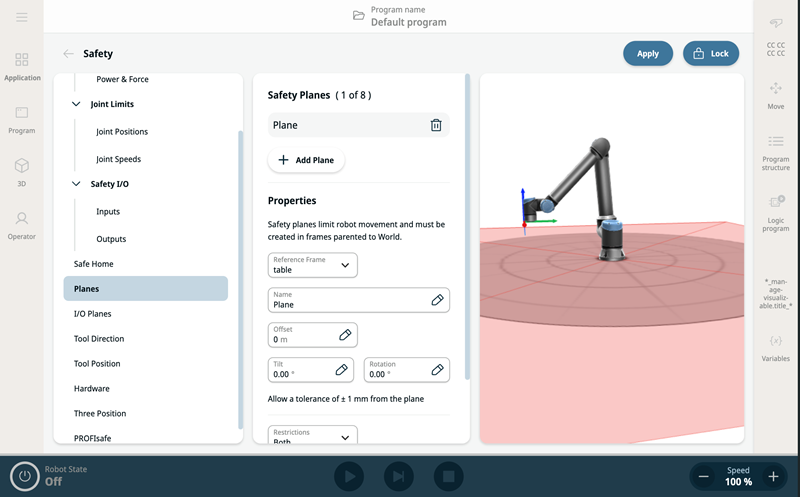This screenshot has width=800, height=497.
Task: Open Safety I/O Inputs
Action: tap(108, 211)
